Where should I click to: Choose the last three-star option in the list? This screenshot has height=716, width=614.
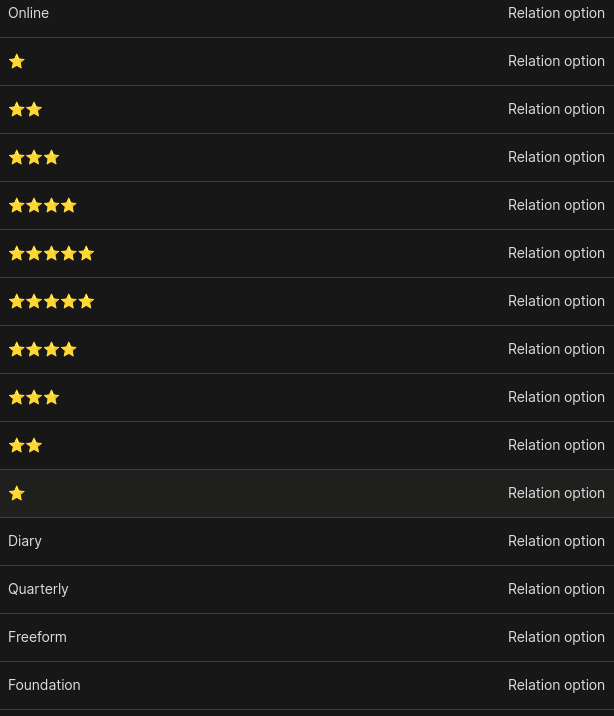pos(307,397)
